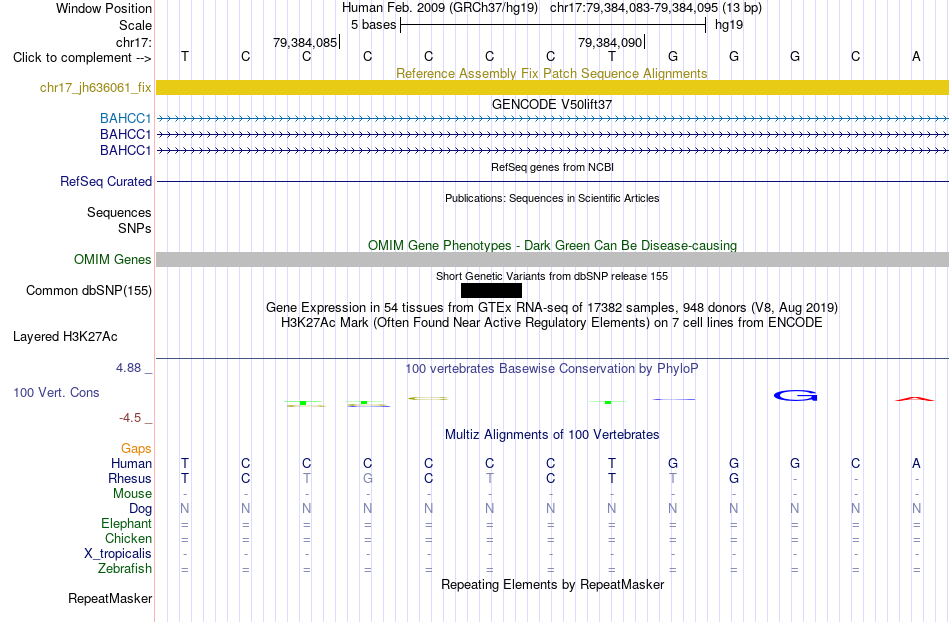This screenshot has width=950, height=622.
Task: Click the red A logo in PhyloP track
Action: [915, 399]
